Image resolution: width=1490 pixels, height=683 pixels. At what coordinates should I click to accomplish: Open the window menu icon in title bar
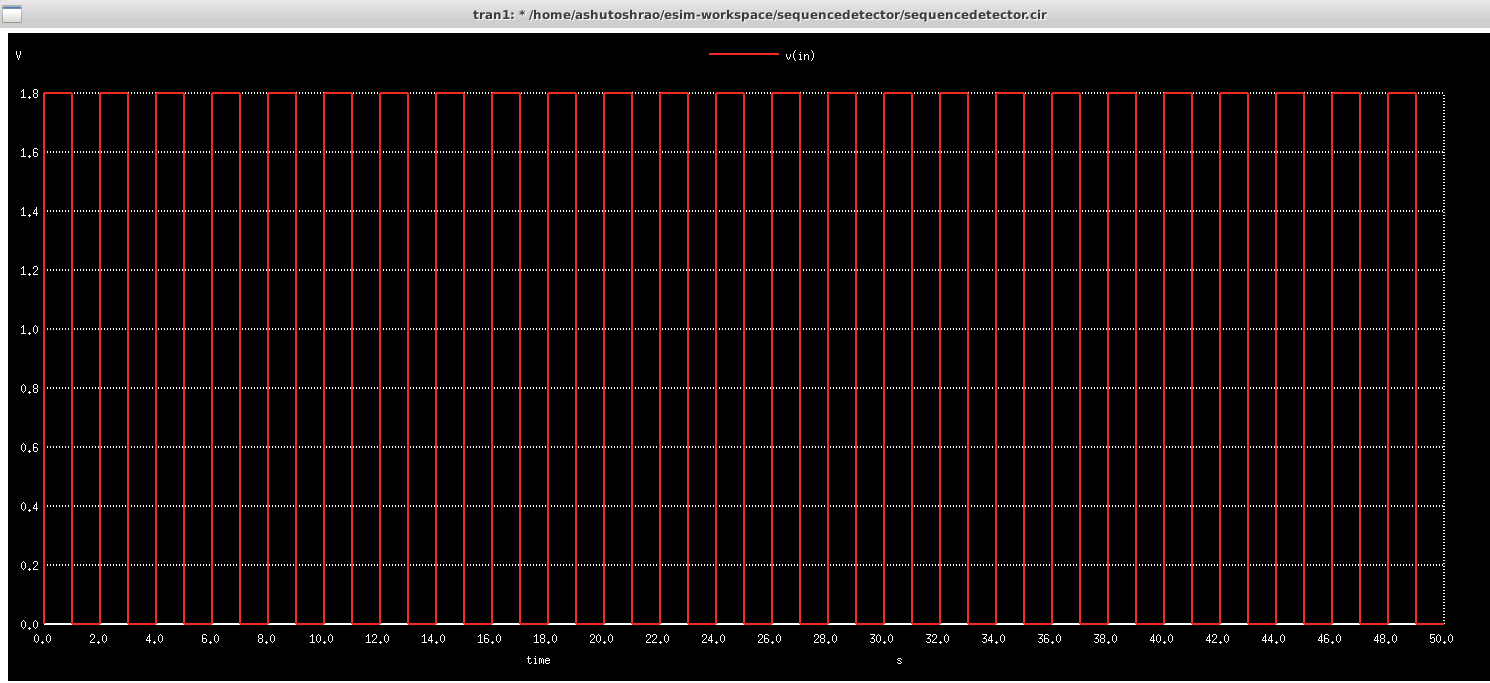coord(12,14)
